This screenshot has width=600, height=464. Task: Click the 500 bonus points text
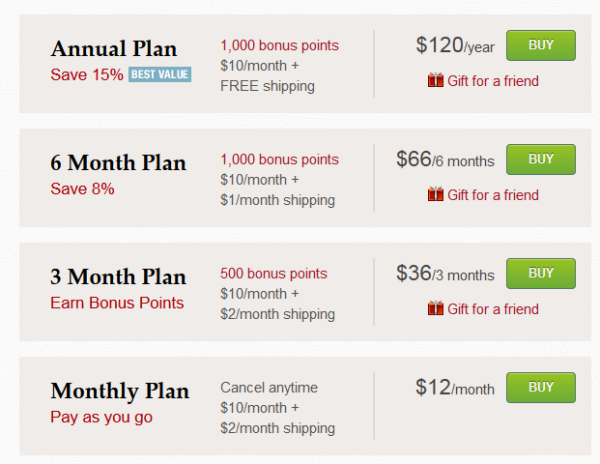tap(274, 274)
